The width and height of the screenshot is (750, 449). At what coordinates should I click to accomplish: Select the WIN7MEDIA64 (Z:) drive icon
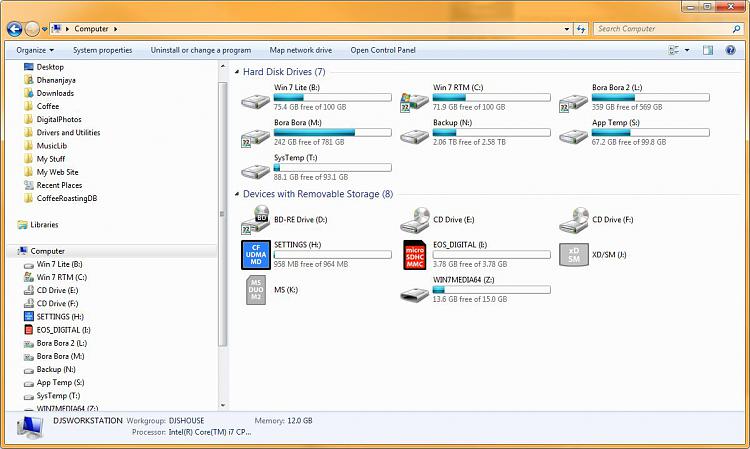(x=414, y=295)
